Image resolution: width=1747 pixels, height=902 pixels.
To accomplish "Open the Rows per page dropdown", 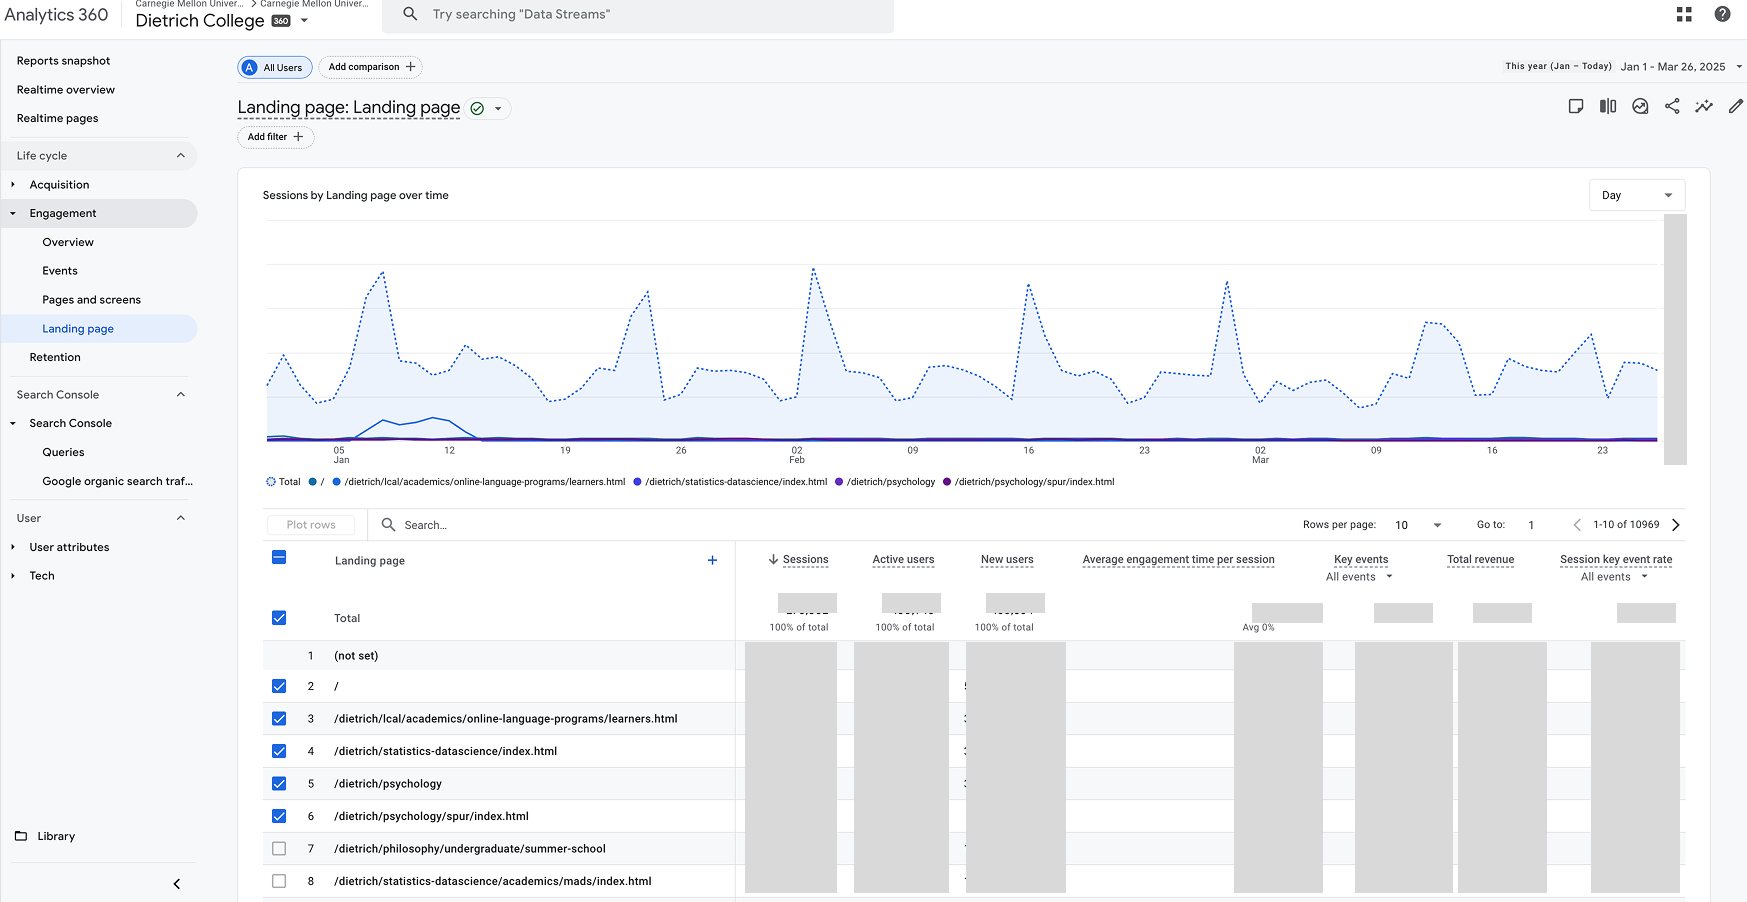I will 1418,525.
